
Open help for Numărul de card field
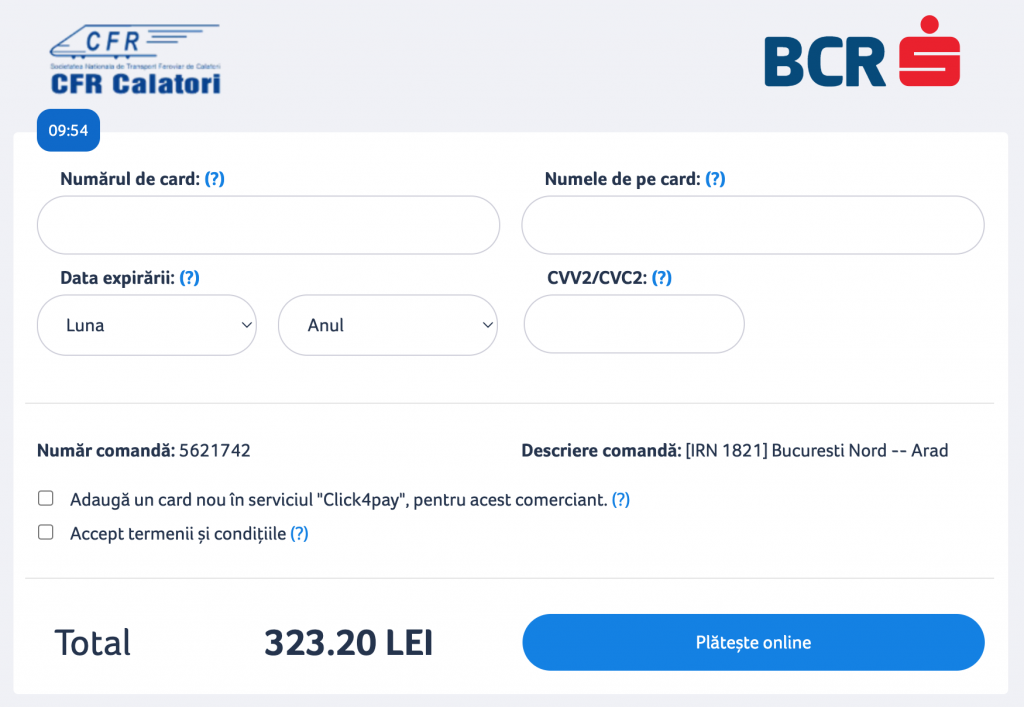click(216, 179)
